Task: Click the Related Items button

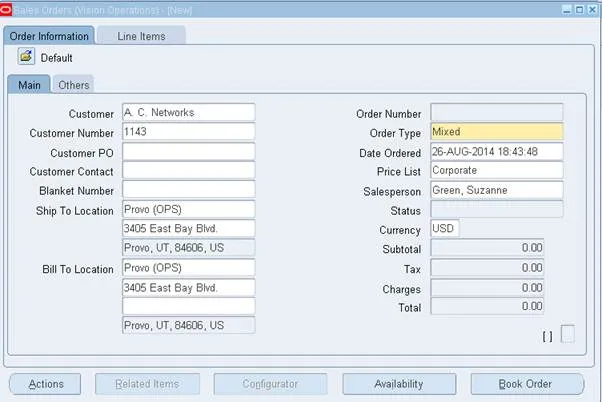Action: point(147,384)
